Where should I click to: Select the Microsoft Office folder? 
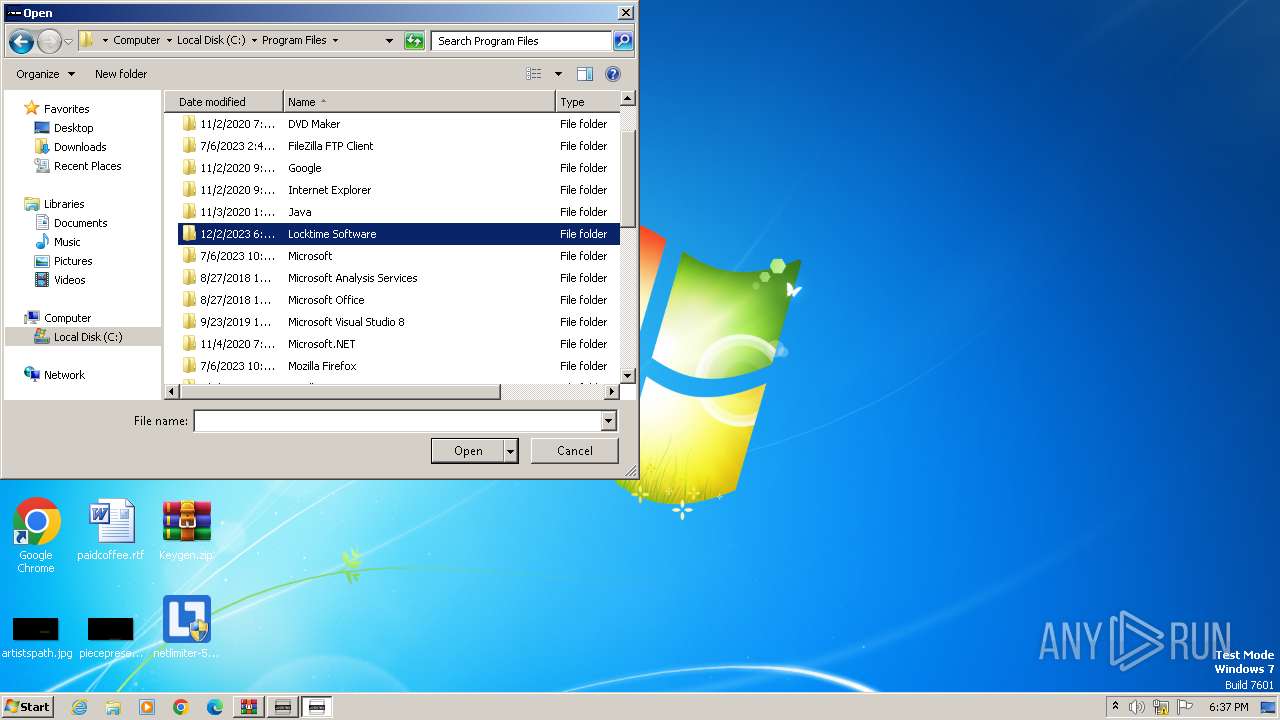[x=399, y=300]
